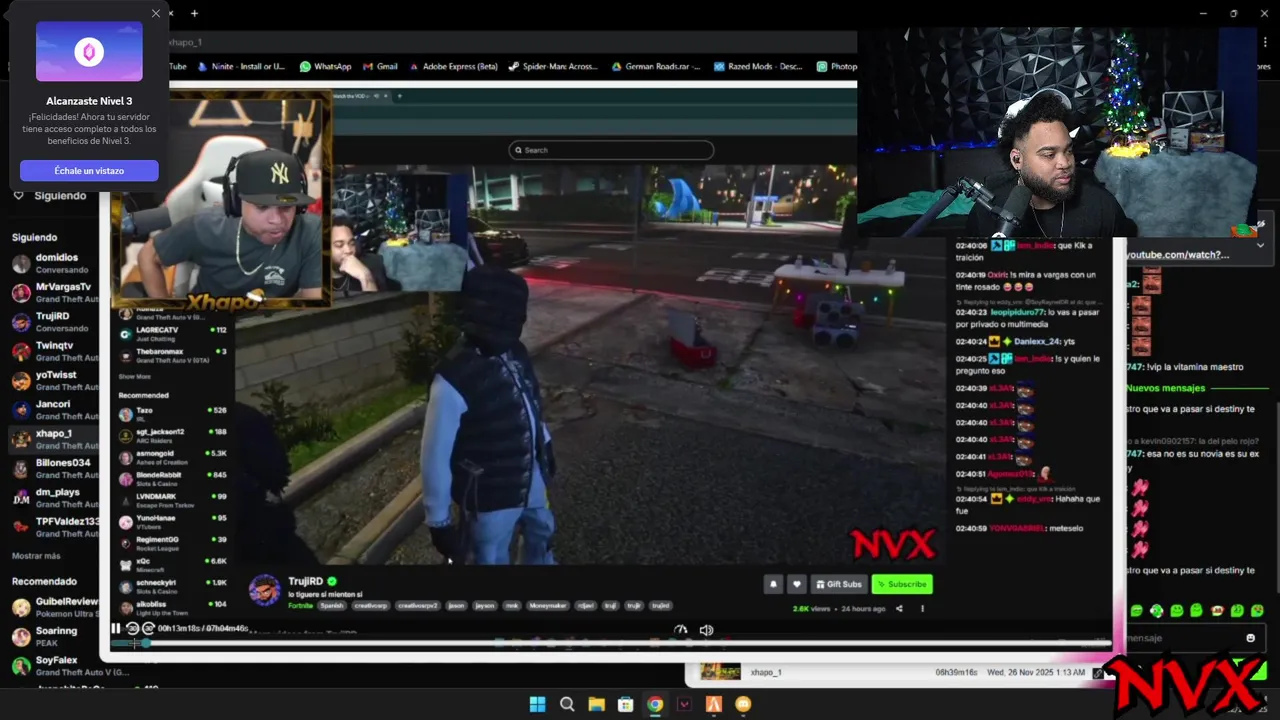Open domidios channel in the sidebar
Viewport: 1280px width, 720px height.
56,263
